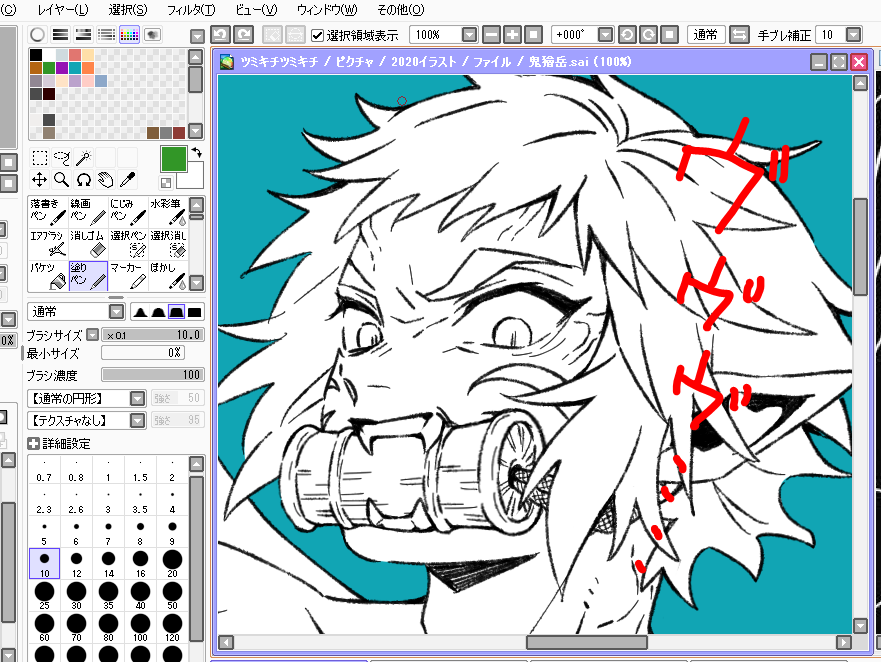Choose the 消しゴム eraser tool
881x662 pixels.
pyautogui.click(x=88, y=243)
